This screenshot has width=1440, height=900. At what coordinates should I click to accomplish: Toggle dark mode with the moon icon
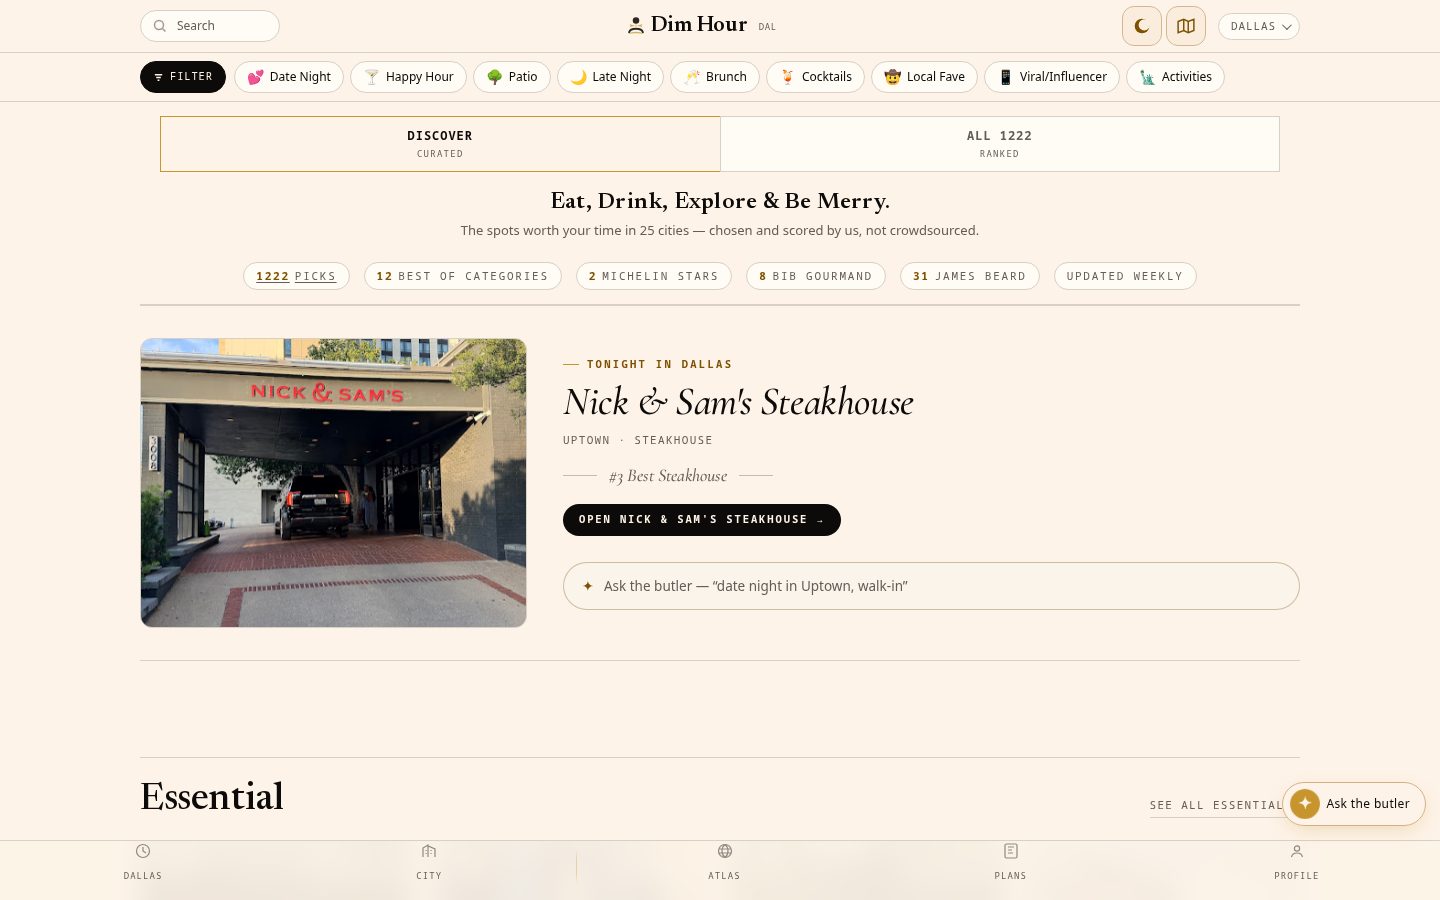coord(1141,26)
